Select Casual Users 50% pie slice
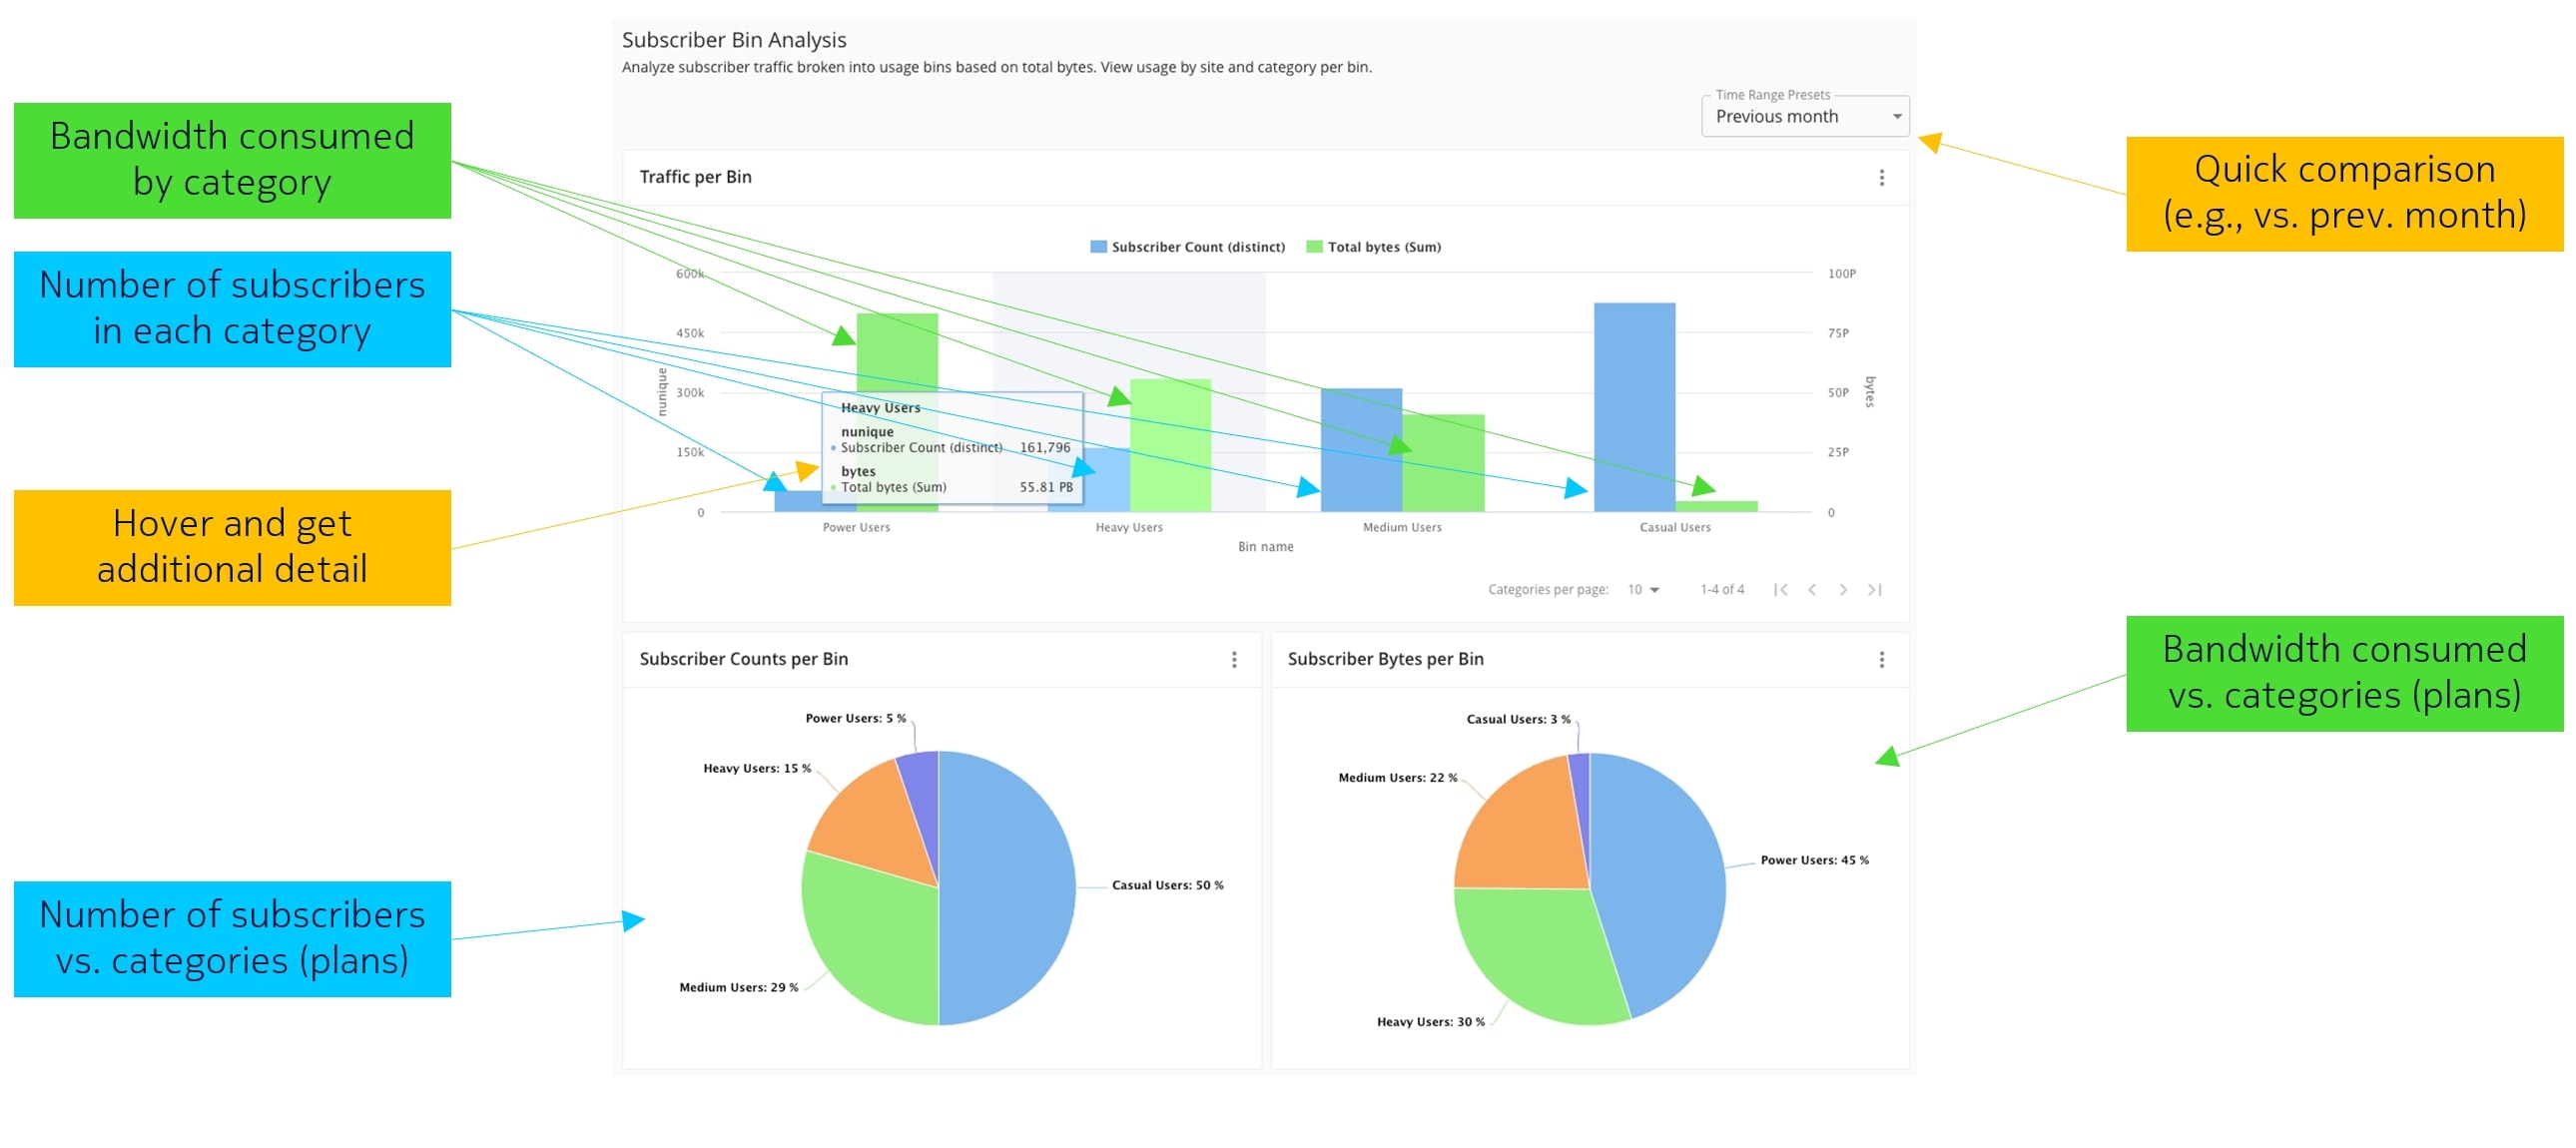Image resolution: width=2576 pixels, height=1148 pixels. [1010, 888]
